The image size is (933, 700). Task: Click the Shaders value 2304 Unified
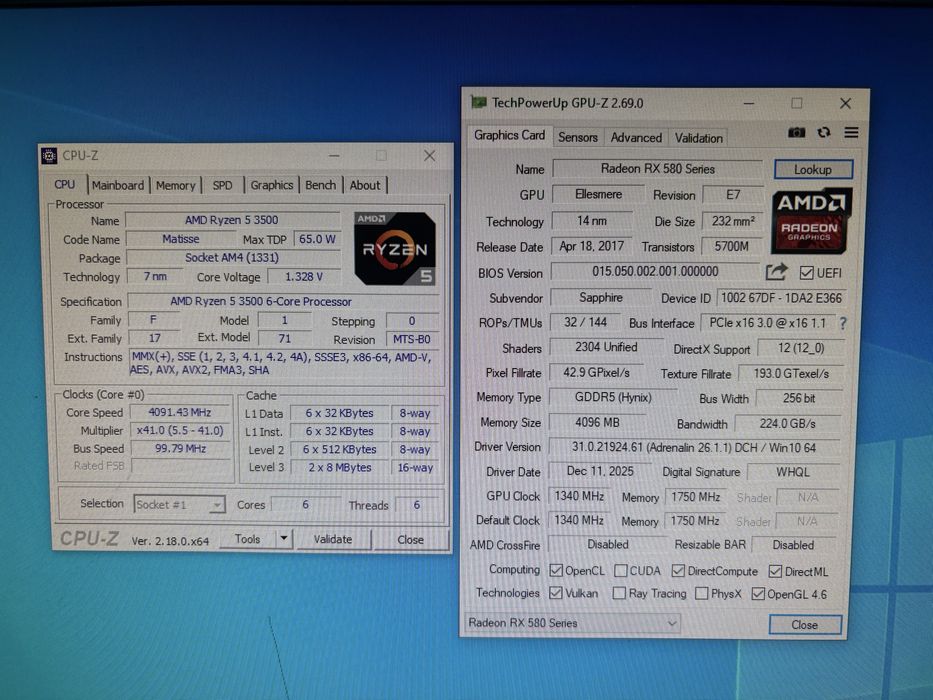(x=606, y=347)
